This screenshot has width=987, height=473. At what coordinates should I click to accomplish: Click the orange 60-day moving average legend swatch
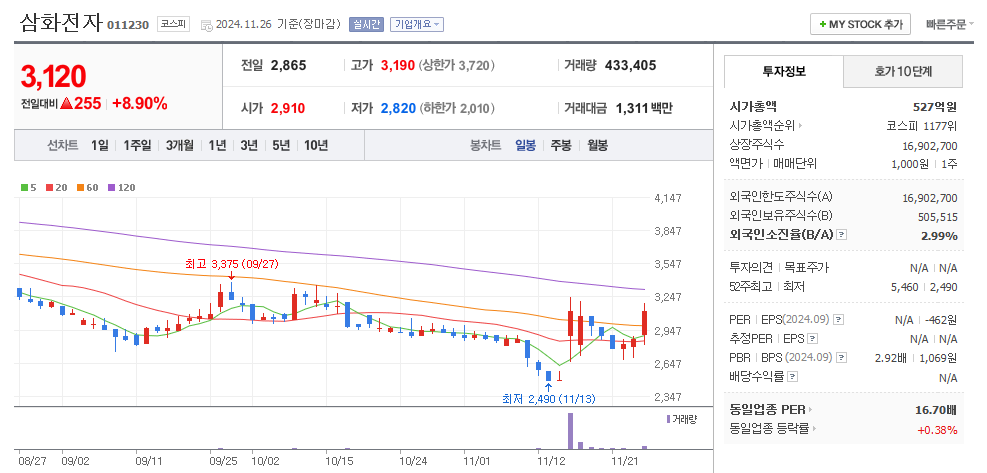80,188
